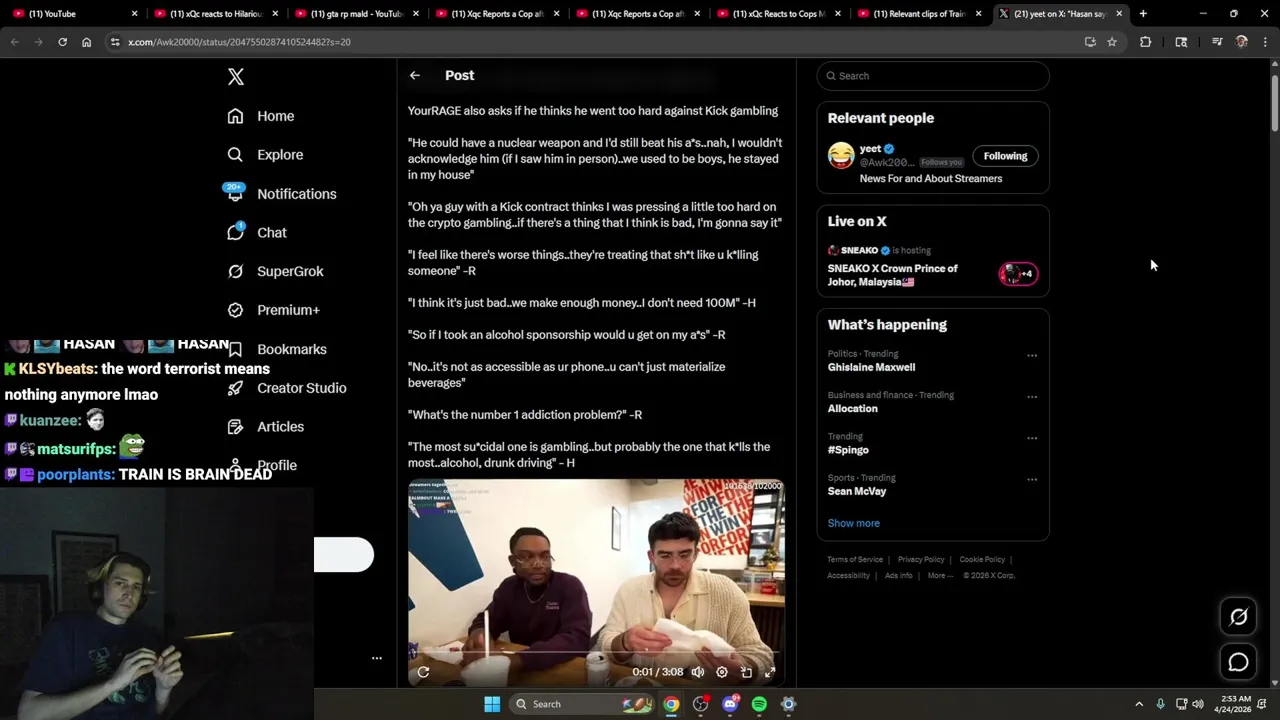Screen dimensions: 1280x720
Task: Click the Following button for yeet
Action: click(x=1005, y=156)
